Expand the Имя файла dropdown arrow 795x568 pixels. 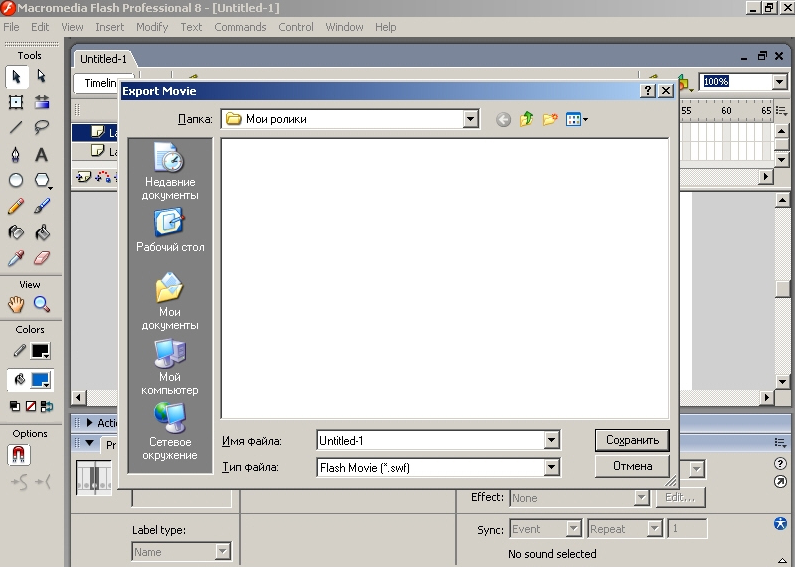click(552, 440)
